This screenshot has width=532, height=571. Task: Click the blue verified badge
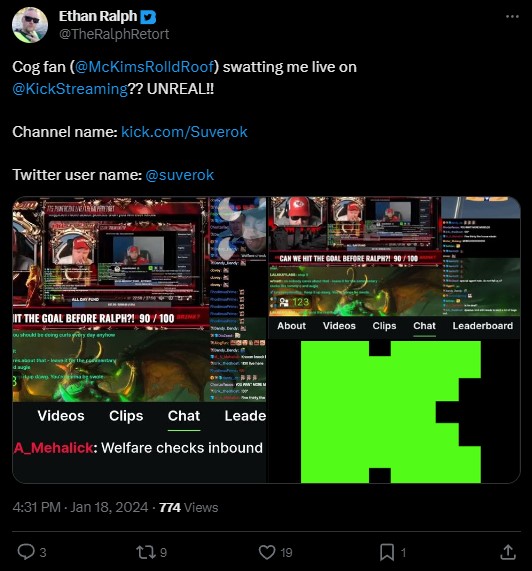pos(149,17)
